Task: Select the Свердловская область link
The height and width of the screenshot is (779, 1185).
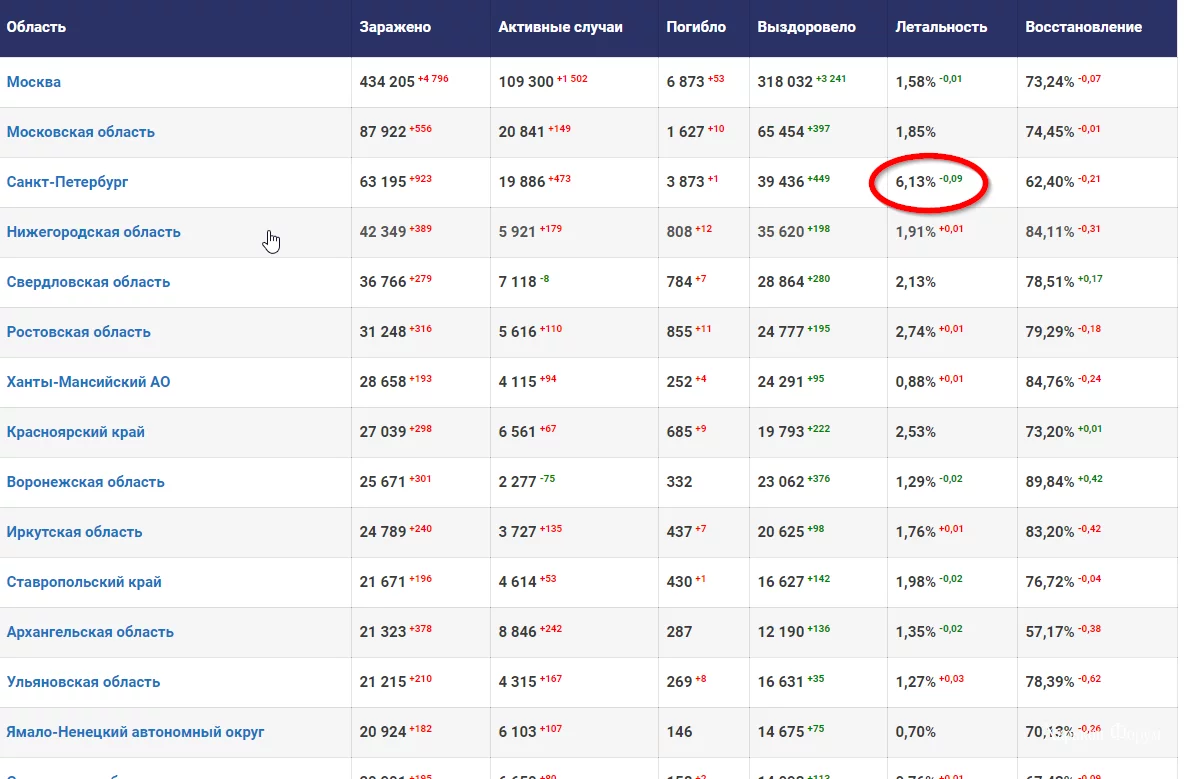Action: click(x=89, y=282)
